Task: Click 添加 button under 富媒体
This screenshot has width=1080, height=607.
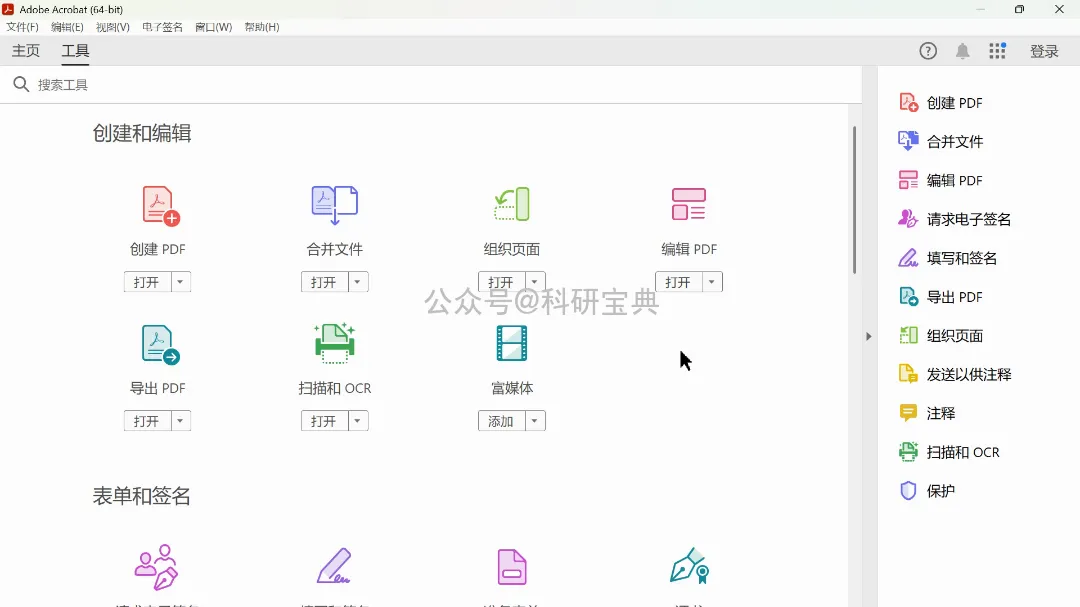Action: 501,420
